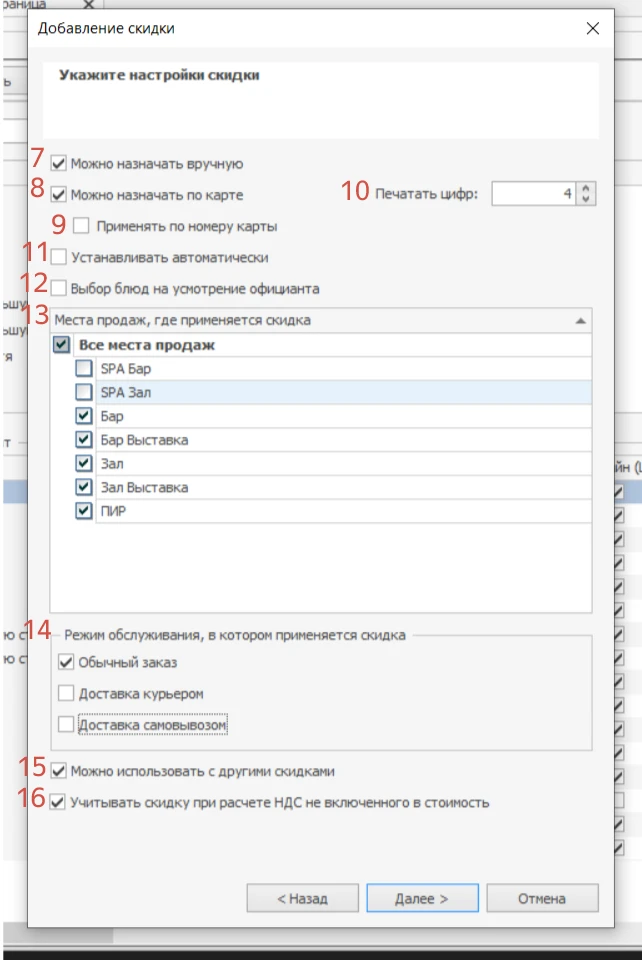Close the 'Добавление скидки' dialog
This screenshot has height=960, width=642.
pyautogui.click(x=592, y=28)
